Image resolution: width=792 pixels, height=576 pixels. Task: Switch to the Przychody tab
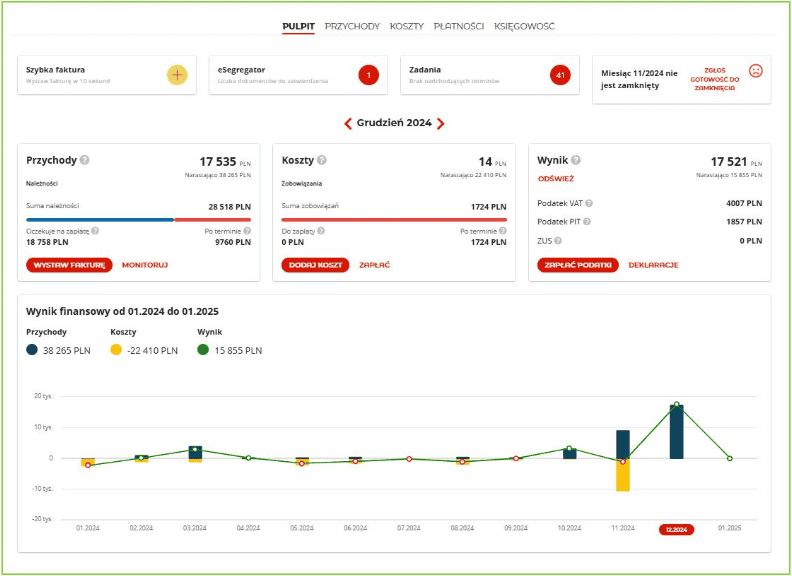(352, 26)
